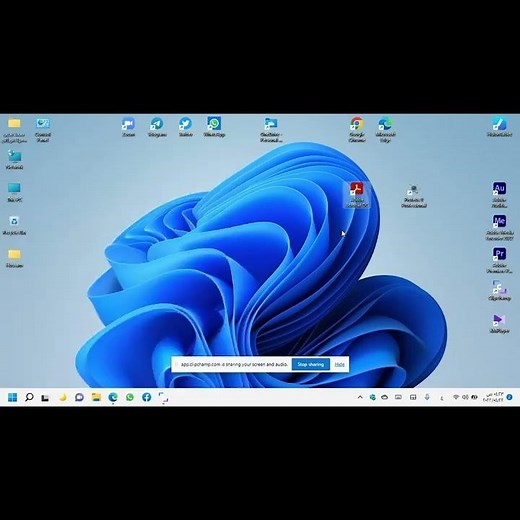
Task: Open the WhatsApp desktop shortcut
Action: [x=214, y=127]
